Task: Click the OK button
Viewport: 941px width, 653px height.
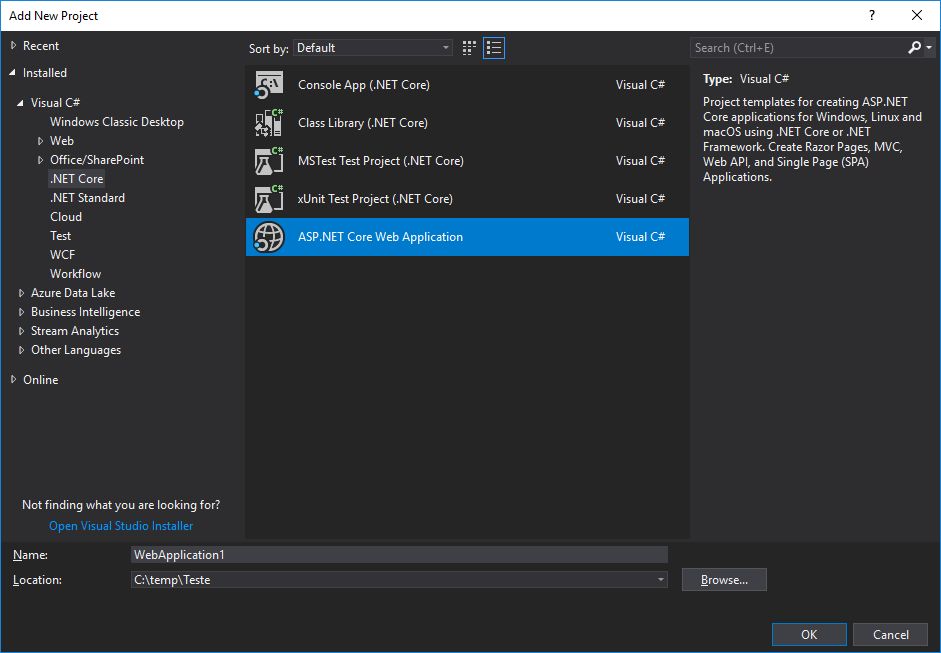Action: pos(809,634)
